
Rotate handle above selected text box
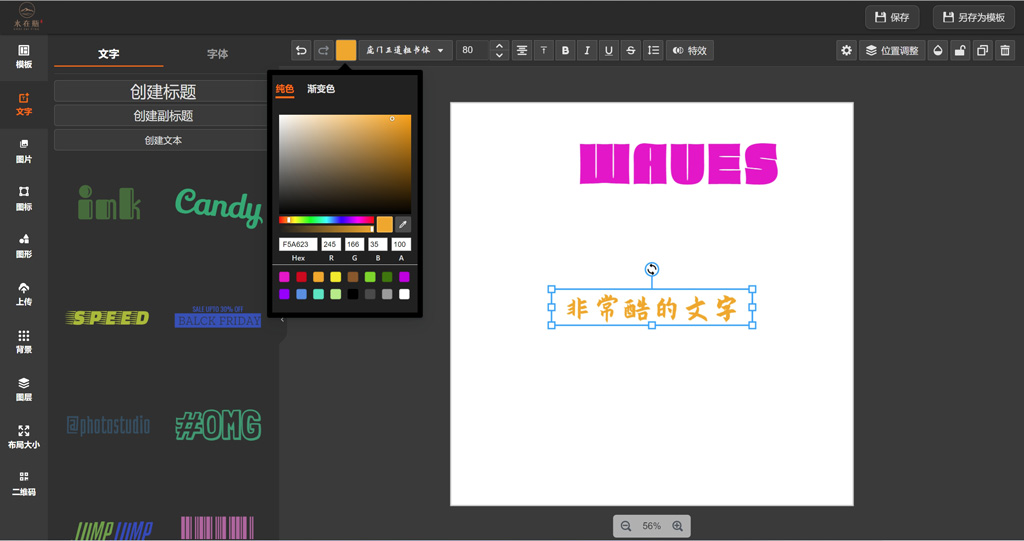[x=652, y=269]
